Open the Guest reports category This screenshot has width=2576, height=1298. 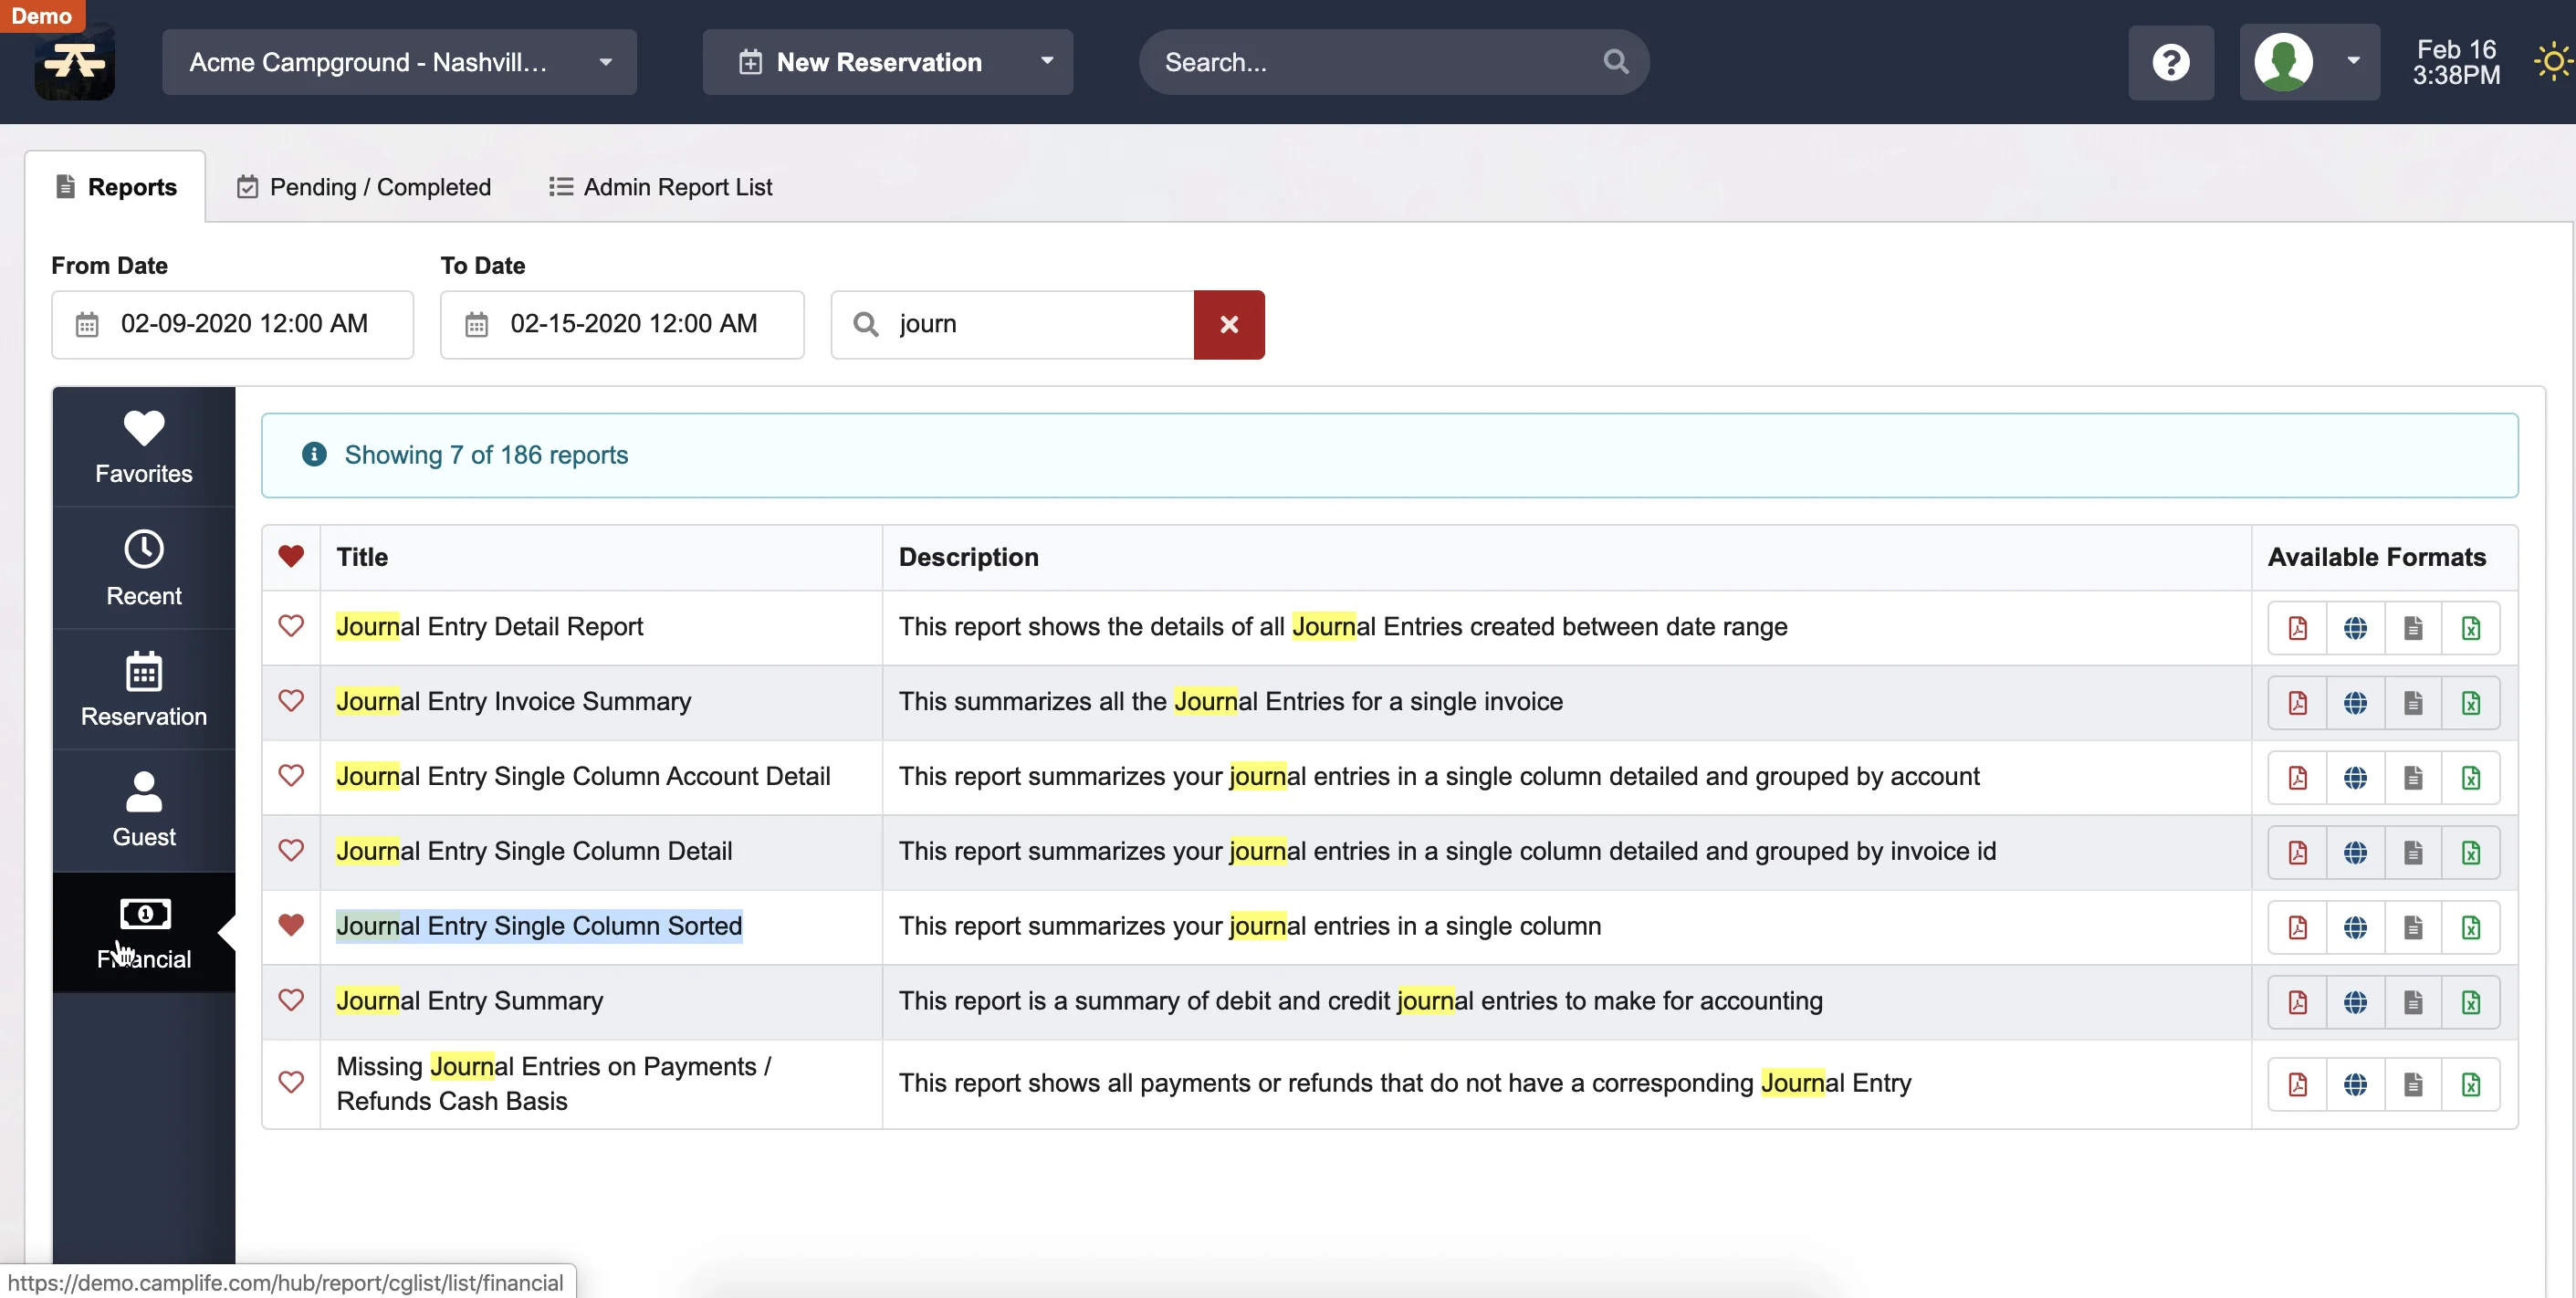click(x=143, y=808)
